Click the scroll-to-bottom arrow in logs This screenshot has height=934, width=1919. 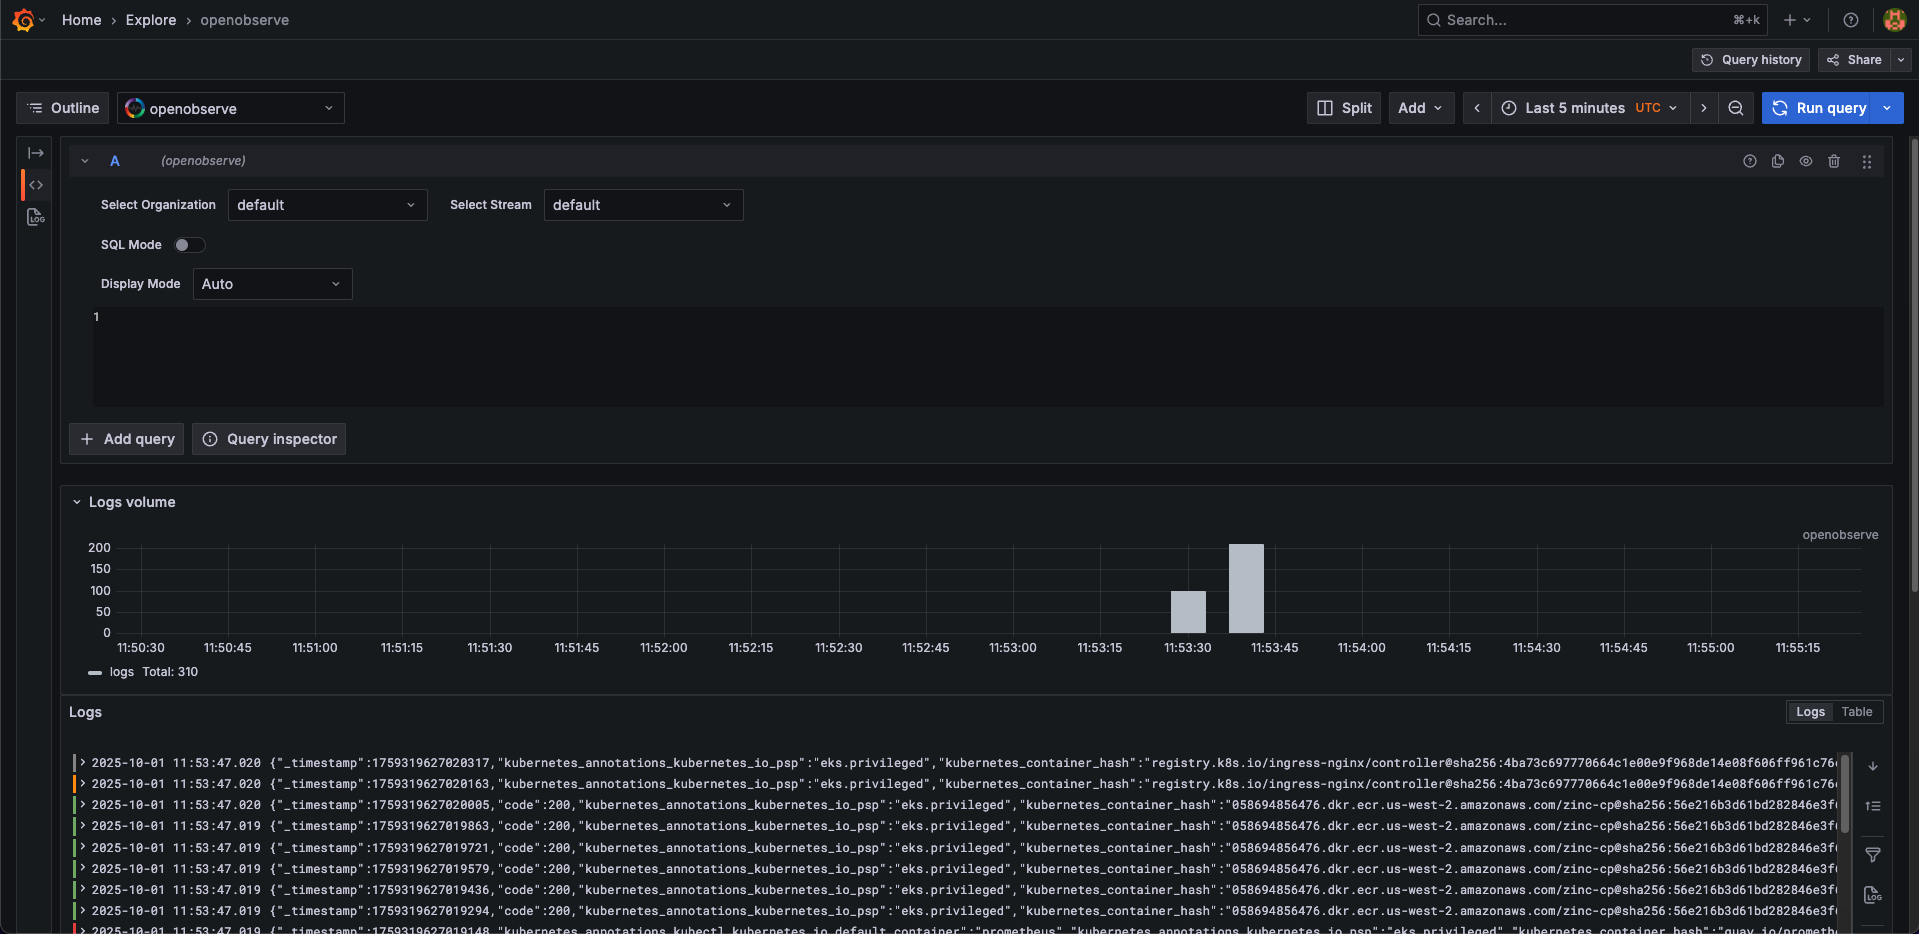pyautogui.click(x=1873, y=766)
